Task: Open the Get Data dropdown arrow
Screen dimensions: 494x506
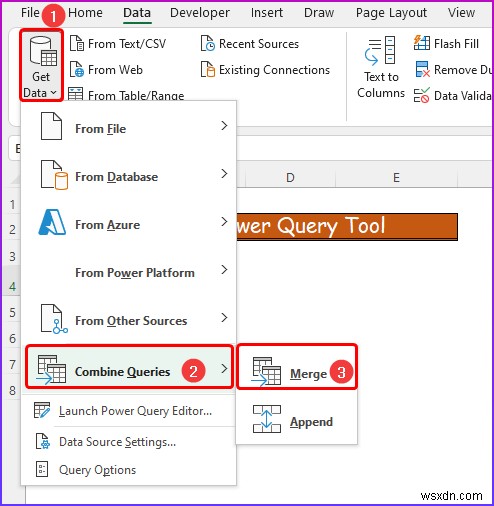Action: point(54,93)
